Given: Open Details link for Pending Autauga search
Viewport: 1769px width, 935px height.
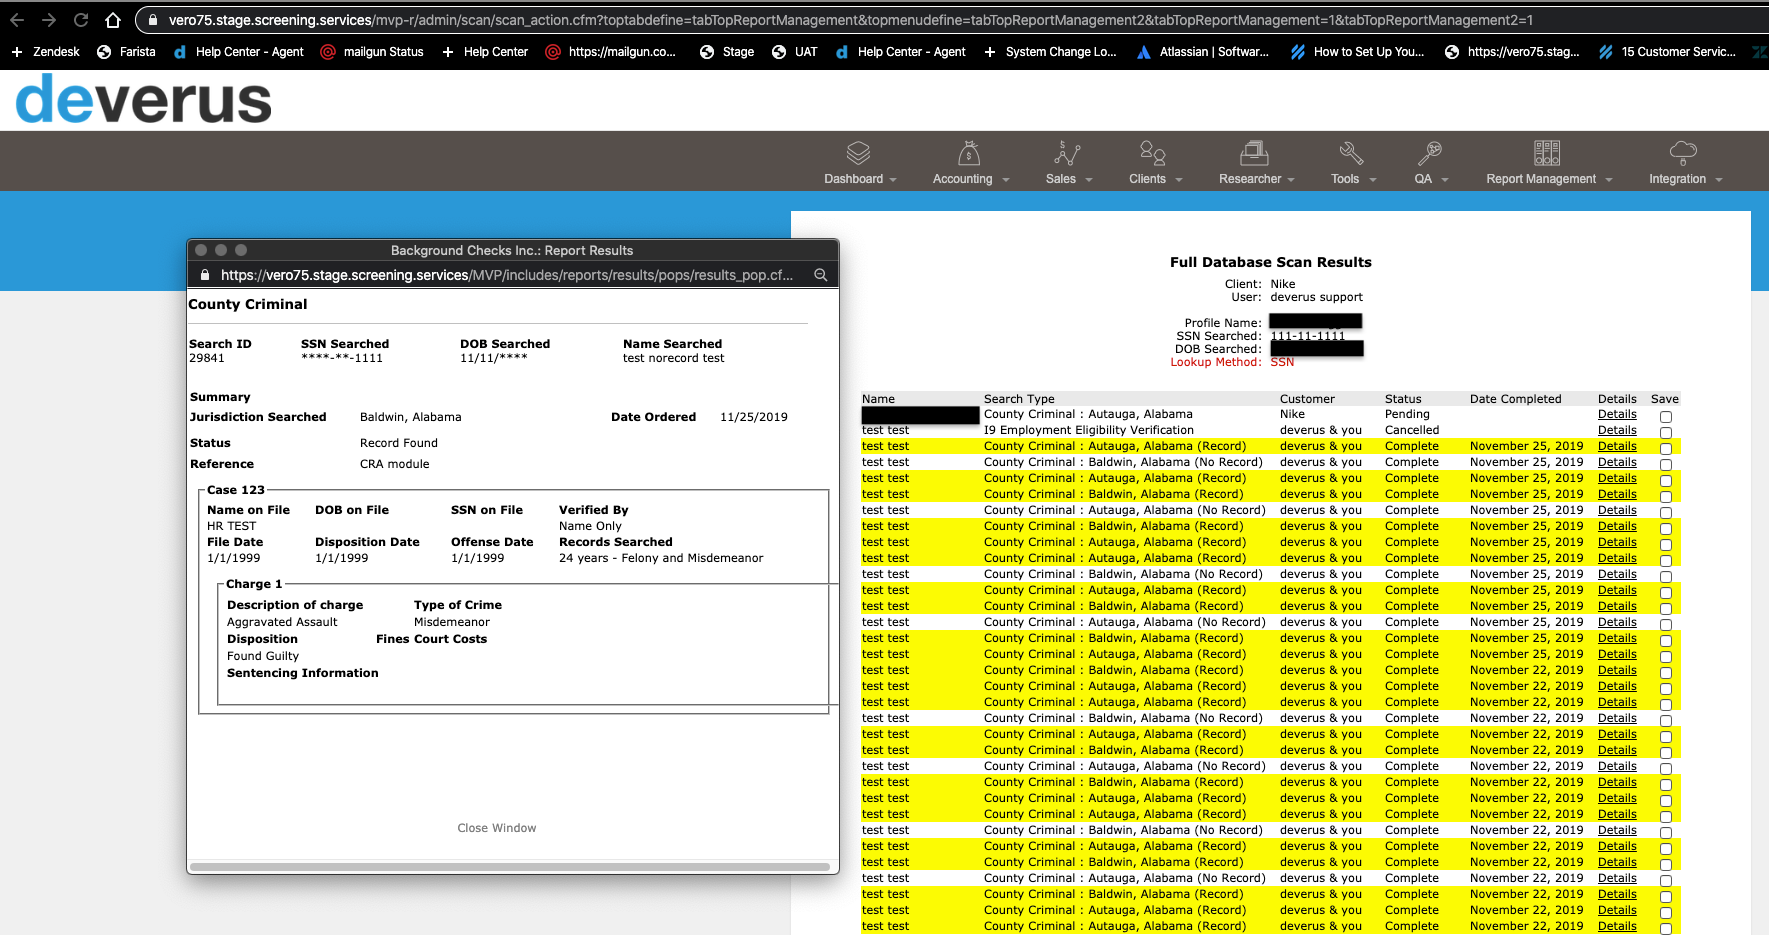Looking at the screenshot, I should click(1617, 414).
